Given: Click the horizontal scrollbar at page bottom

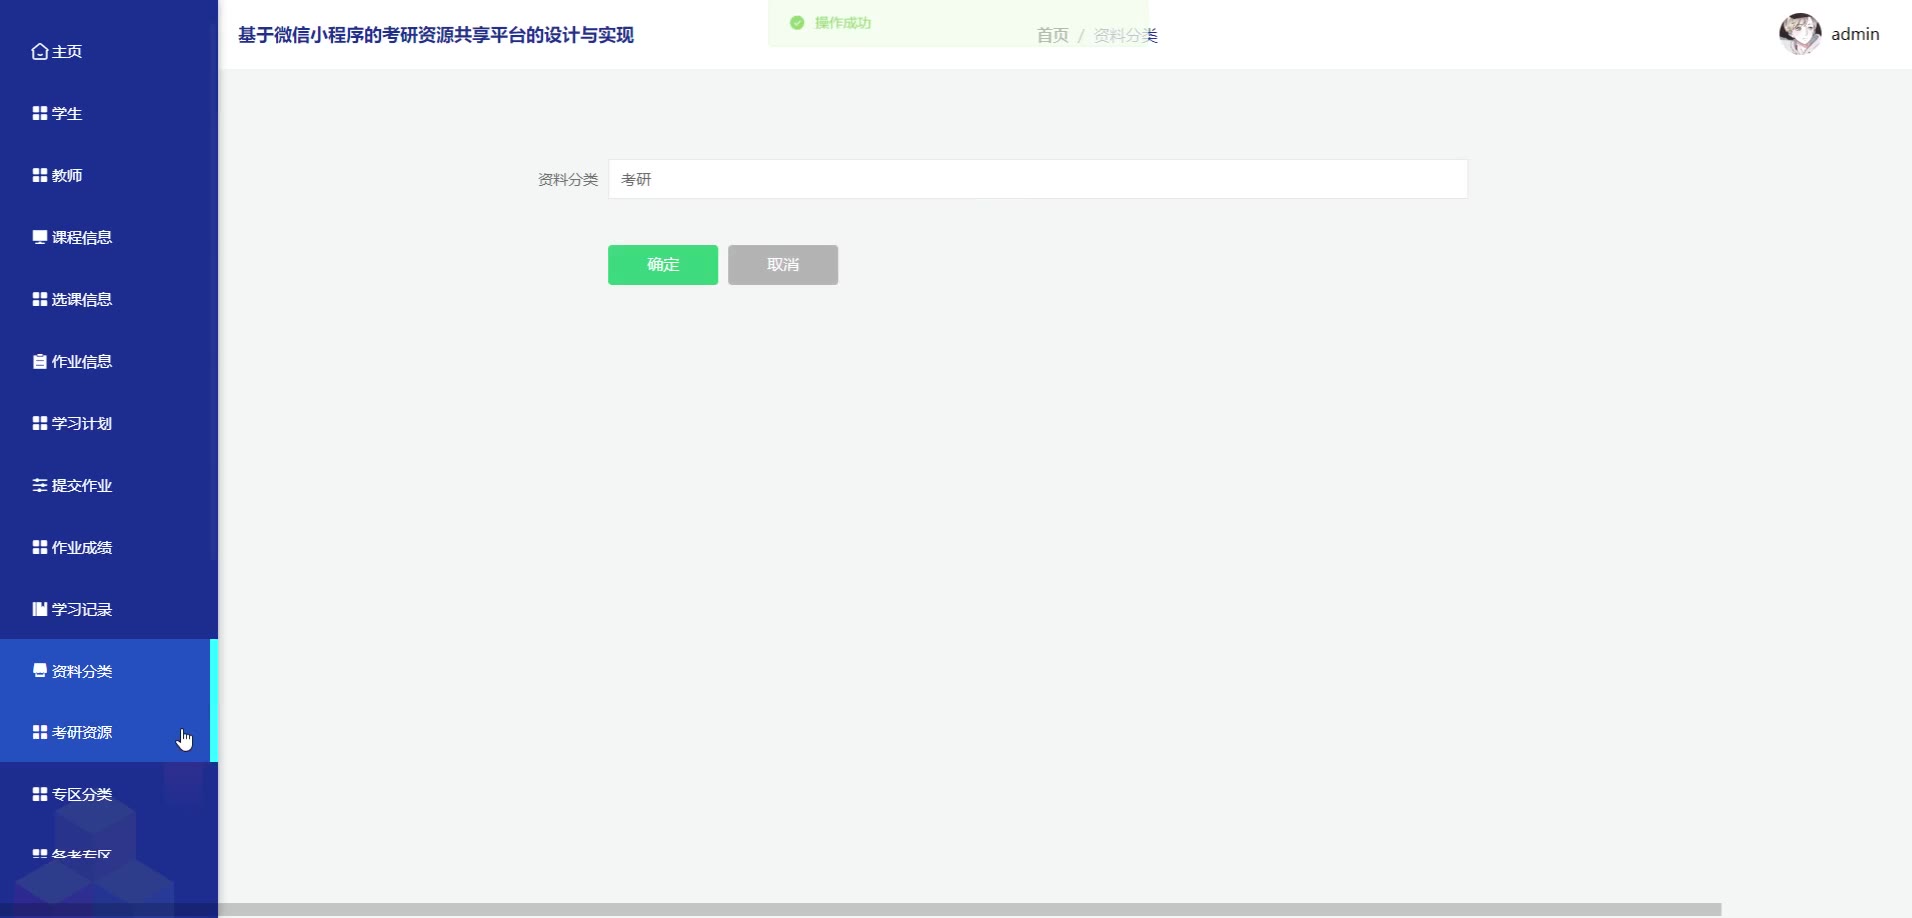Looking at the screenshot, I should (x=969, y=910).
